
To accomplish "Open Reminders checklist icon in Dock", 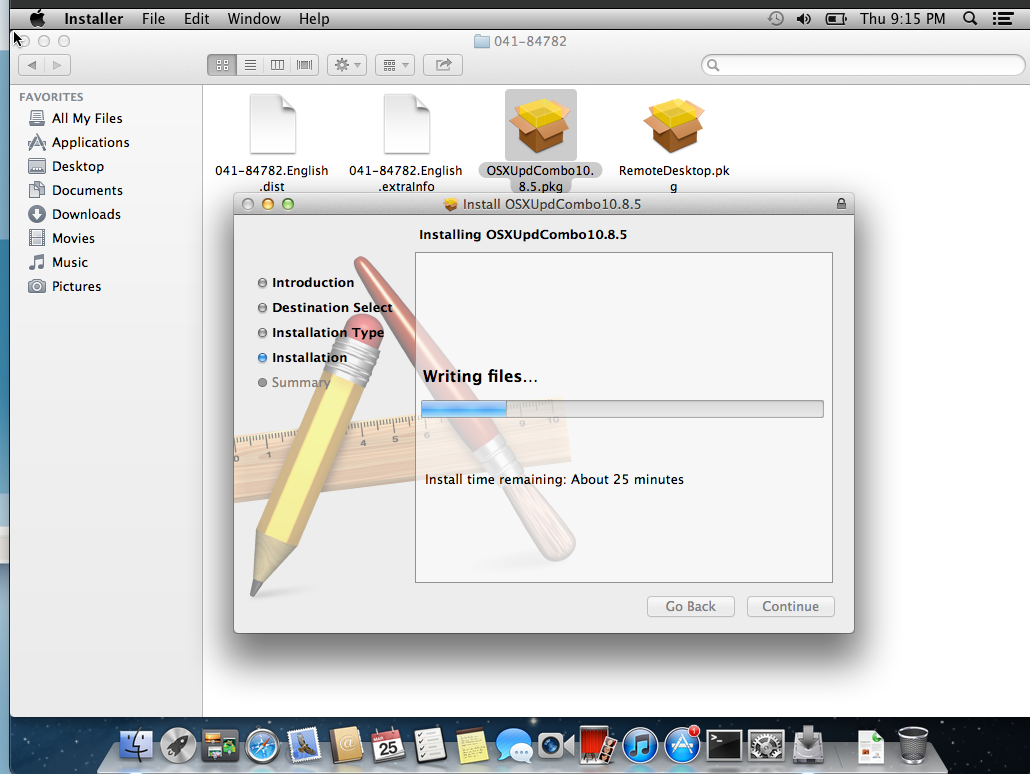I will click(x=430, y=746).
